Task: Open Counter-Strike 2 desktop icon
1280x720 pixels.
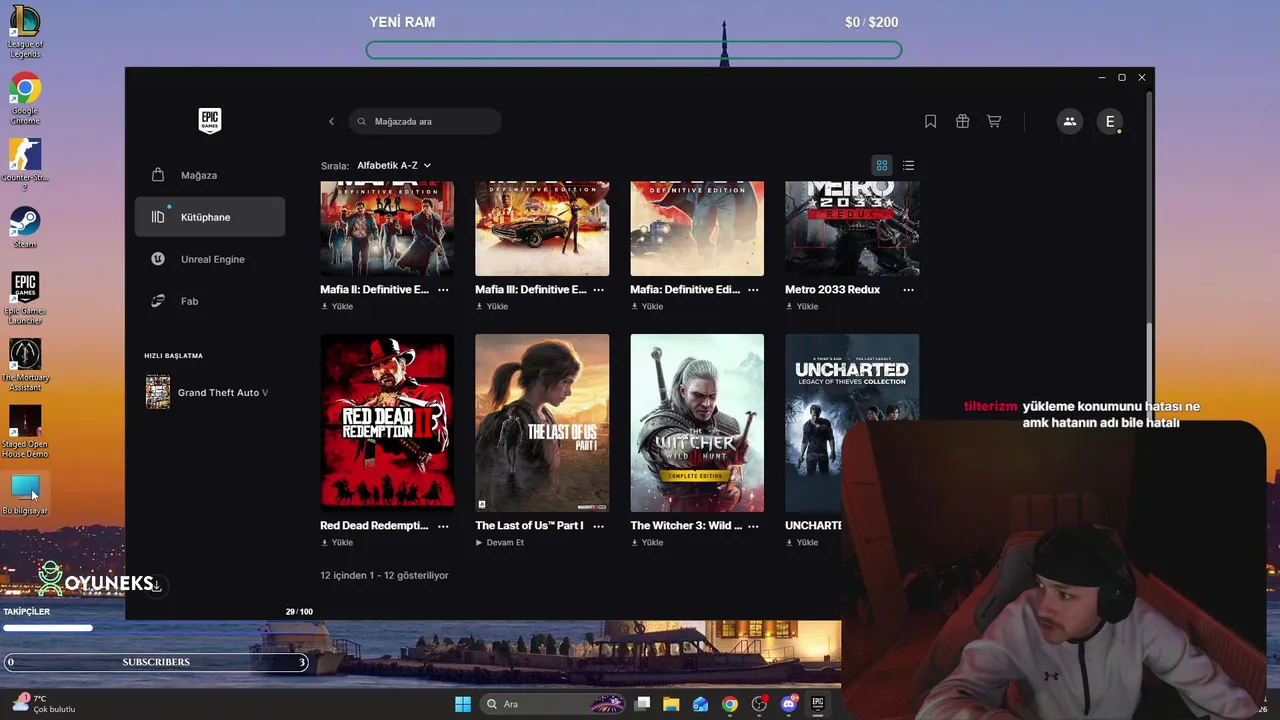Action: [x=25, y=166]
